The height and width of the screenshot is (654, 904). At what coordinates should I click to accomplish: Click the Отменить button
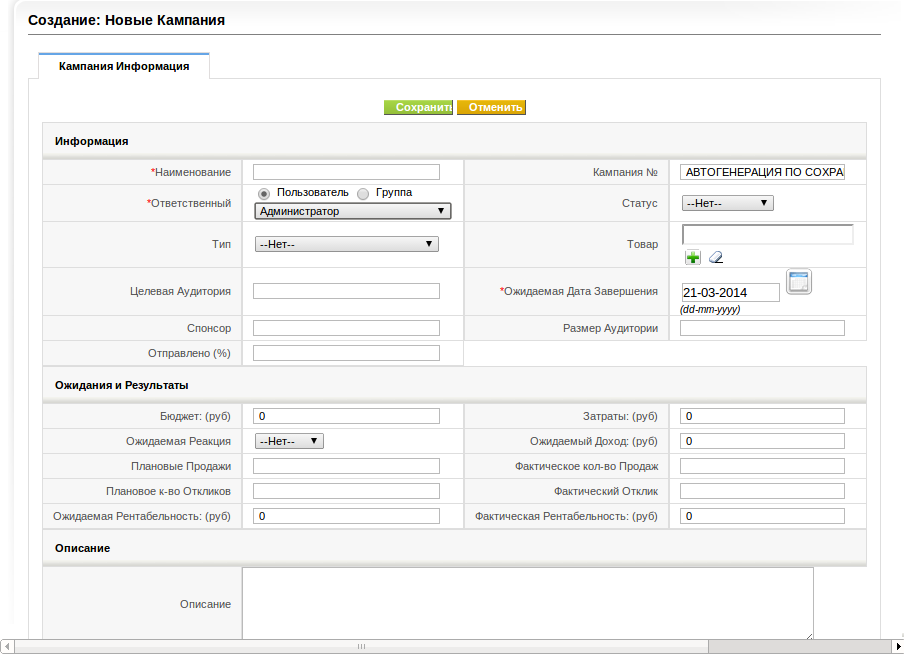491,107
